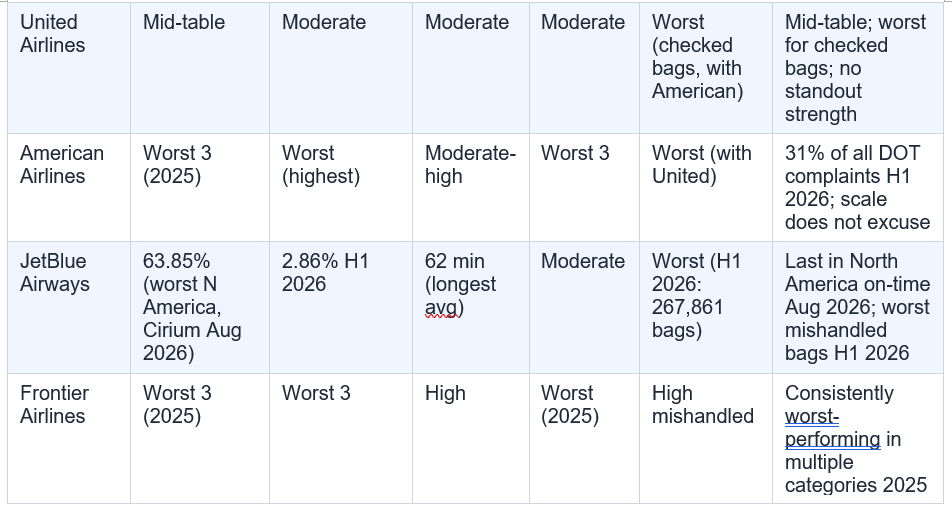Image resolution: width=952 pixels, height=510 pixels.
Task: Click the 'Worst (H1 2026: 267,861 bags)' cell
Action: click(706, 307)
